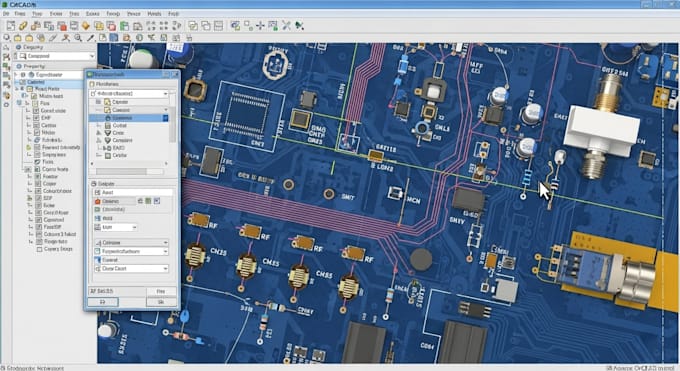Image resolution: width=680 pixels, height=371 pixels.
Task: Click the four-dot grid icon in top toolbar
Action: [164, 26]
